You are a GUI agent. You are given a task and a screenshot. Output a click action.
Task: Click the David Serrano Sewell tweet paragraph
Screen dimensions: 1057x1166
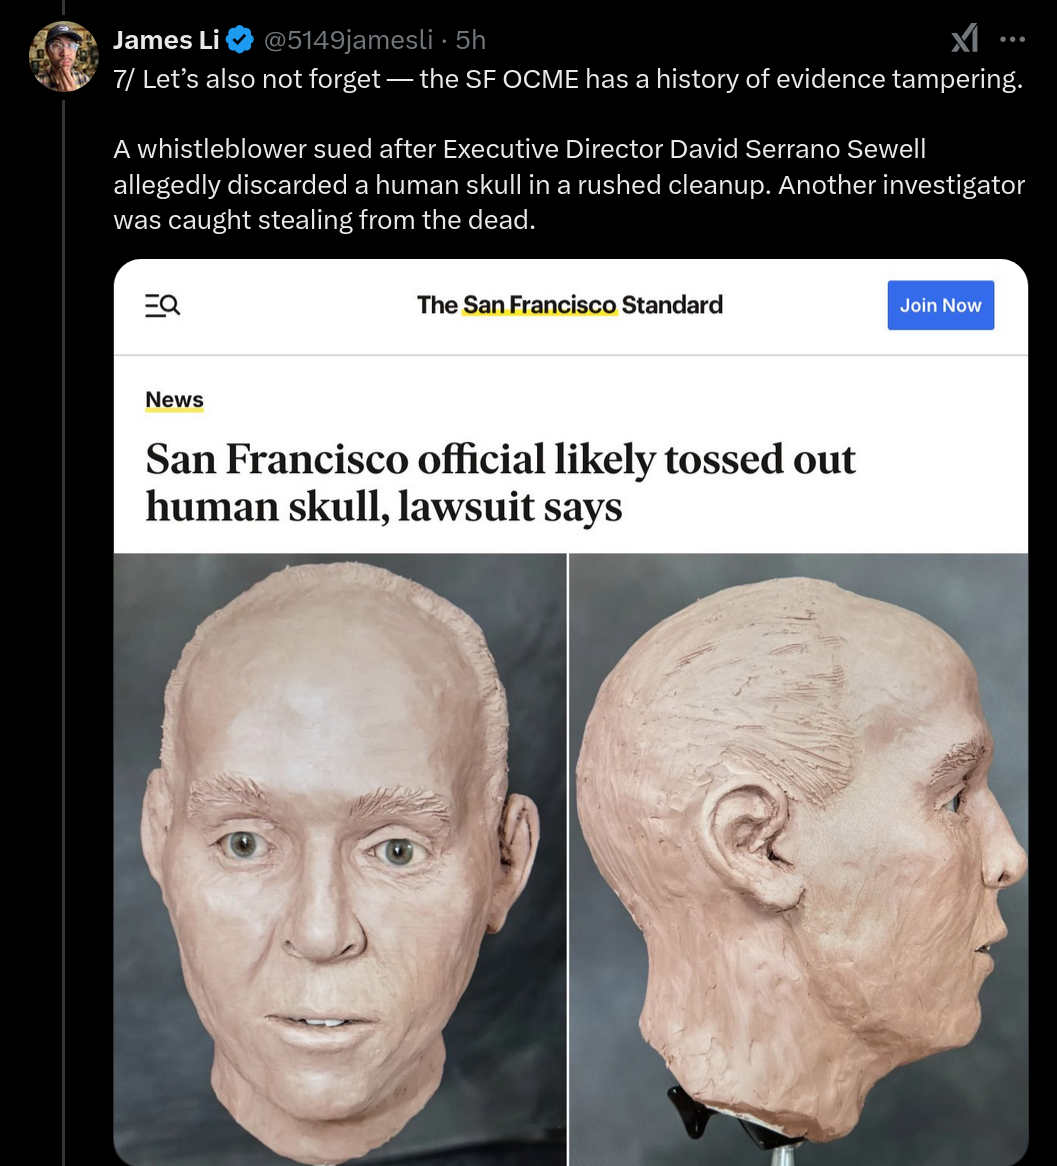point(569,184)
